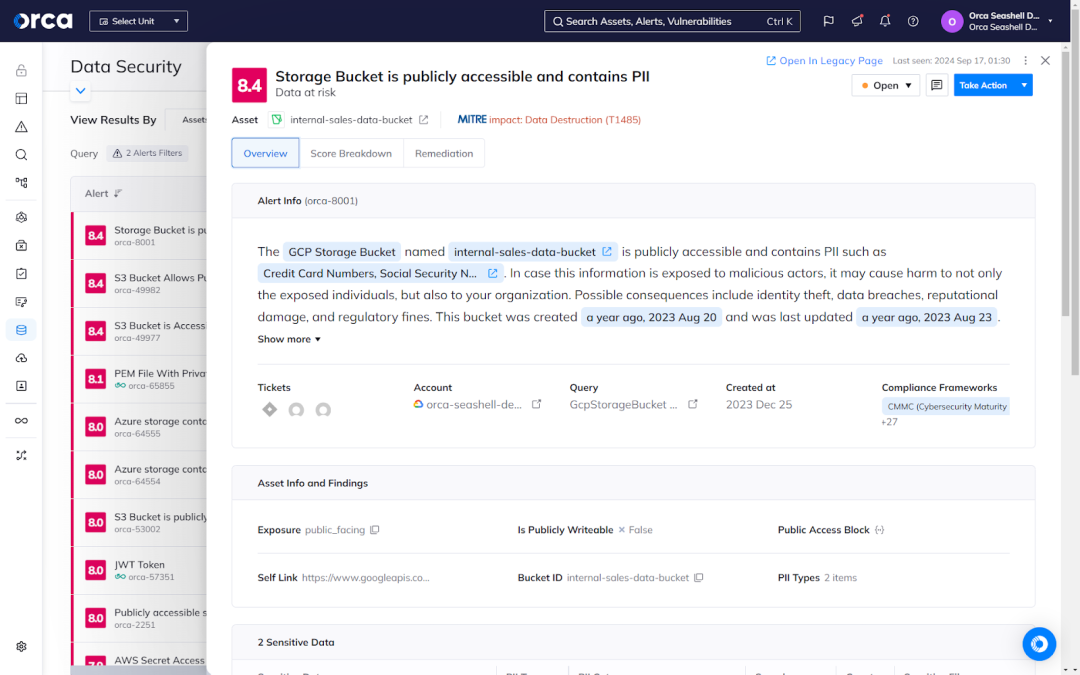Open the compliance clipboard icon in sidebar

pyautogui.click(x=21, y=273)
